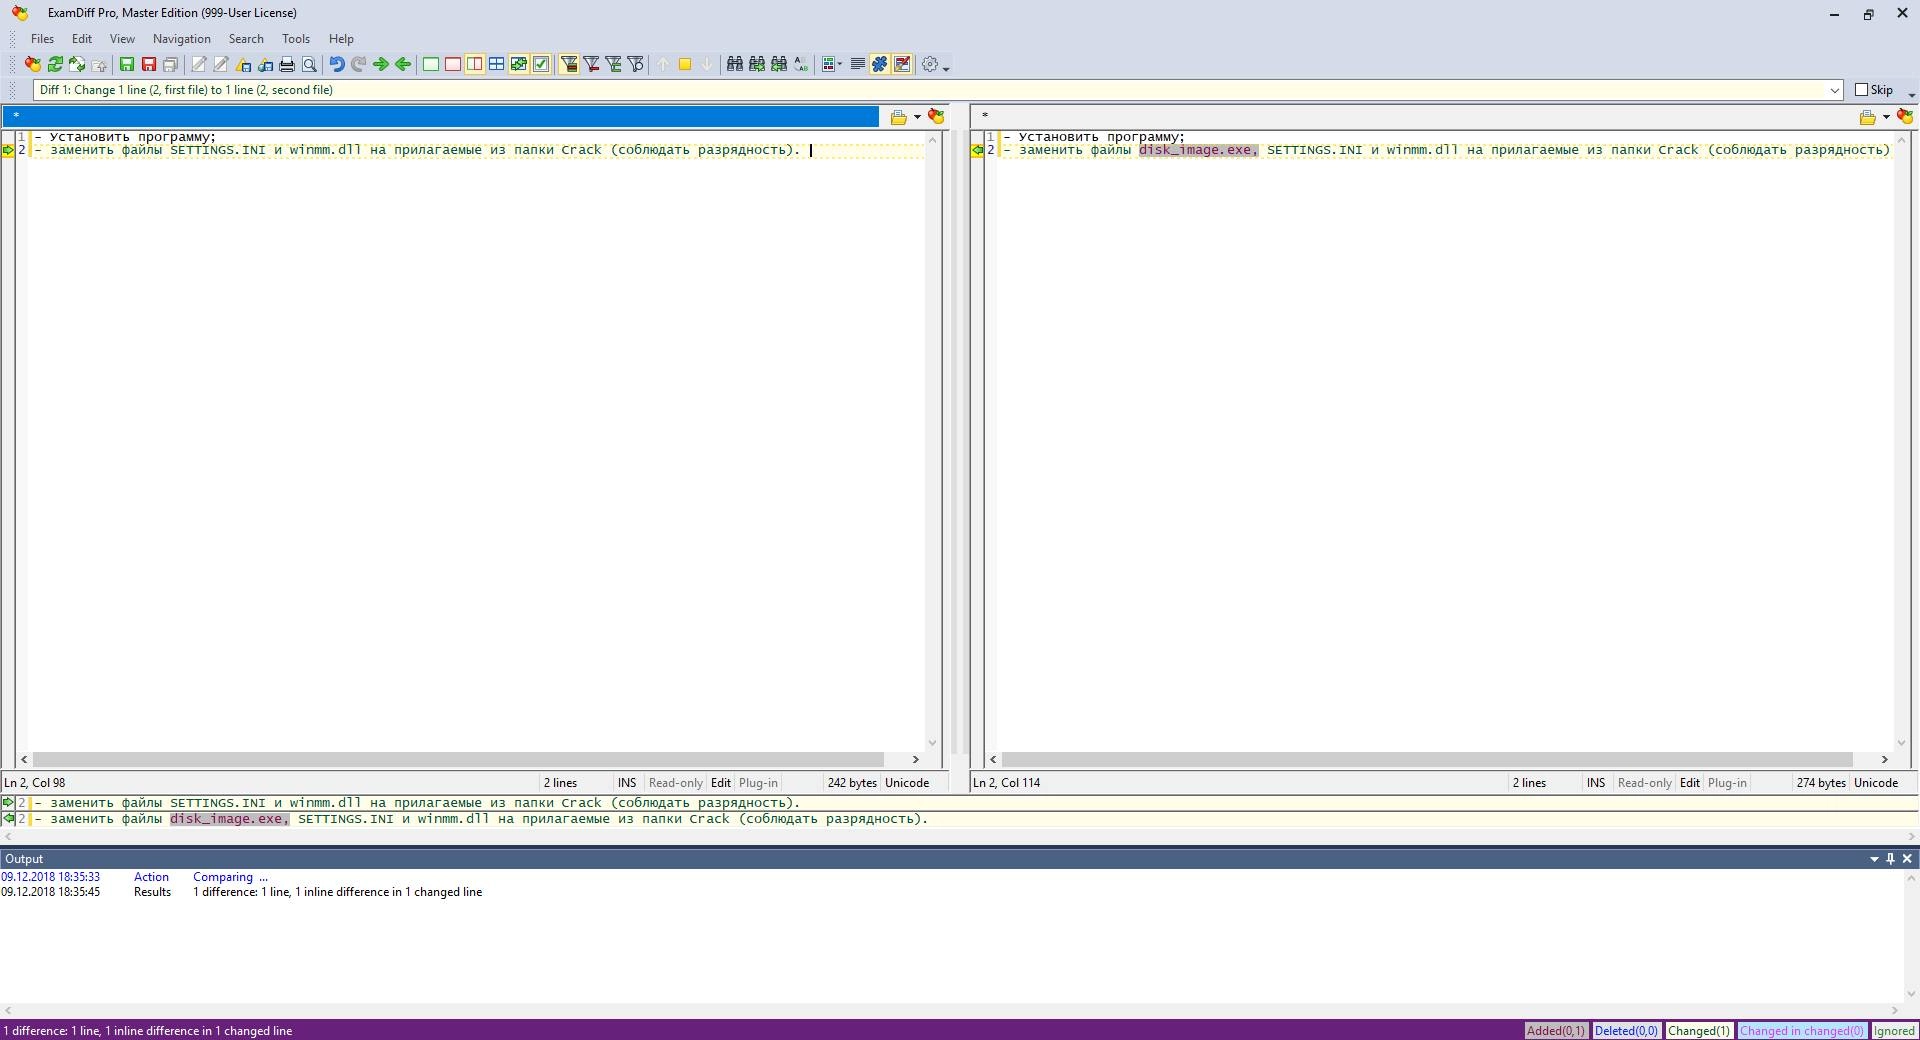Screen dimensions: 1920x1040
Task: Click the left pane file path field
Action: point(440,117)
